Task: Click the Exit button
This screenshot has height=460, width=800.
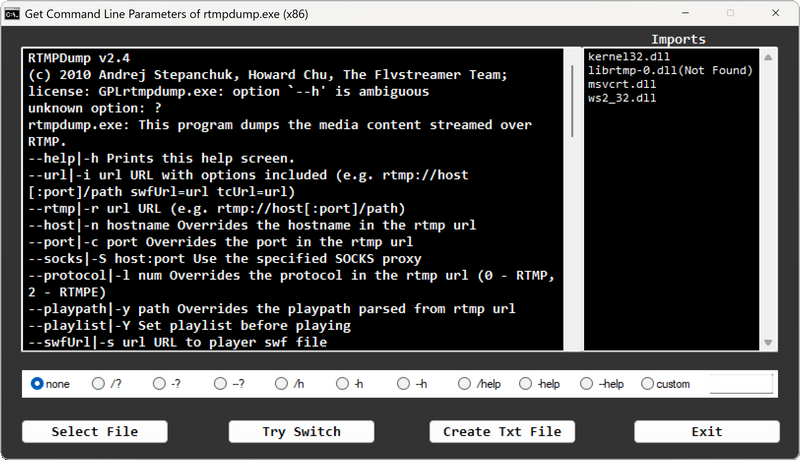Action: tap(707, 431)
